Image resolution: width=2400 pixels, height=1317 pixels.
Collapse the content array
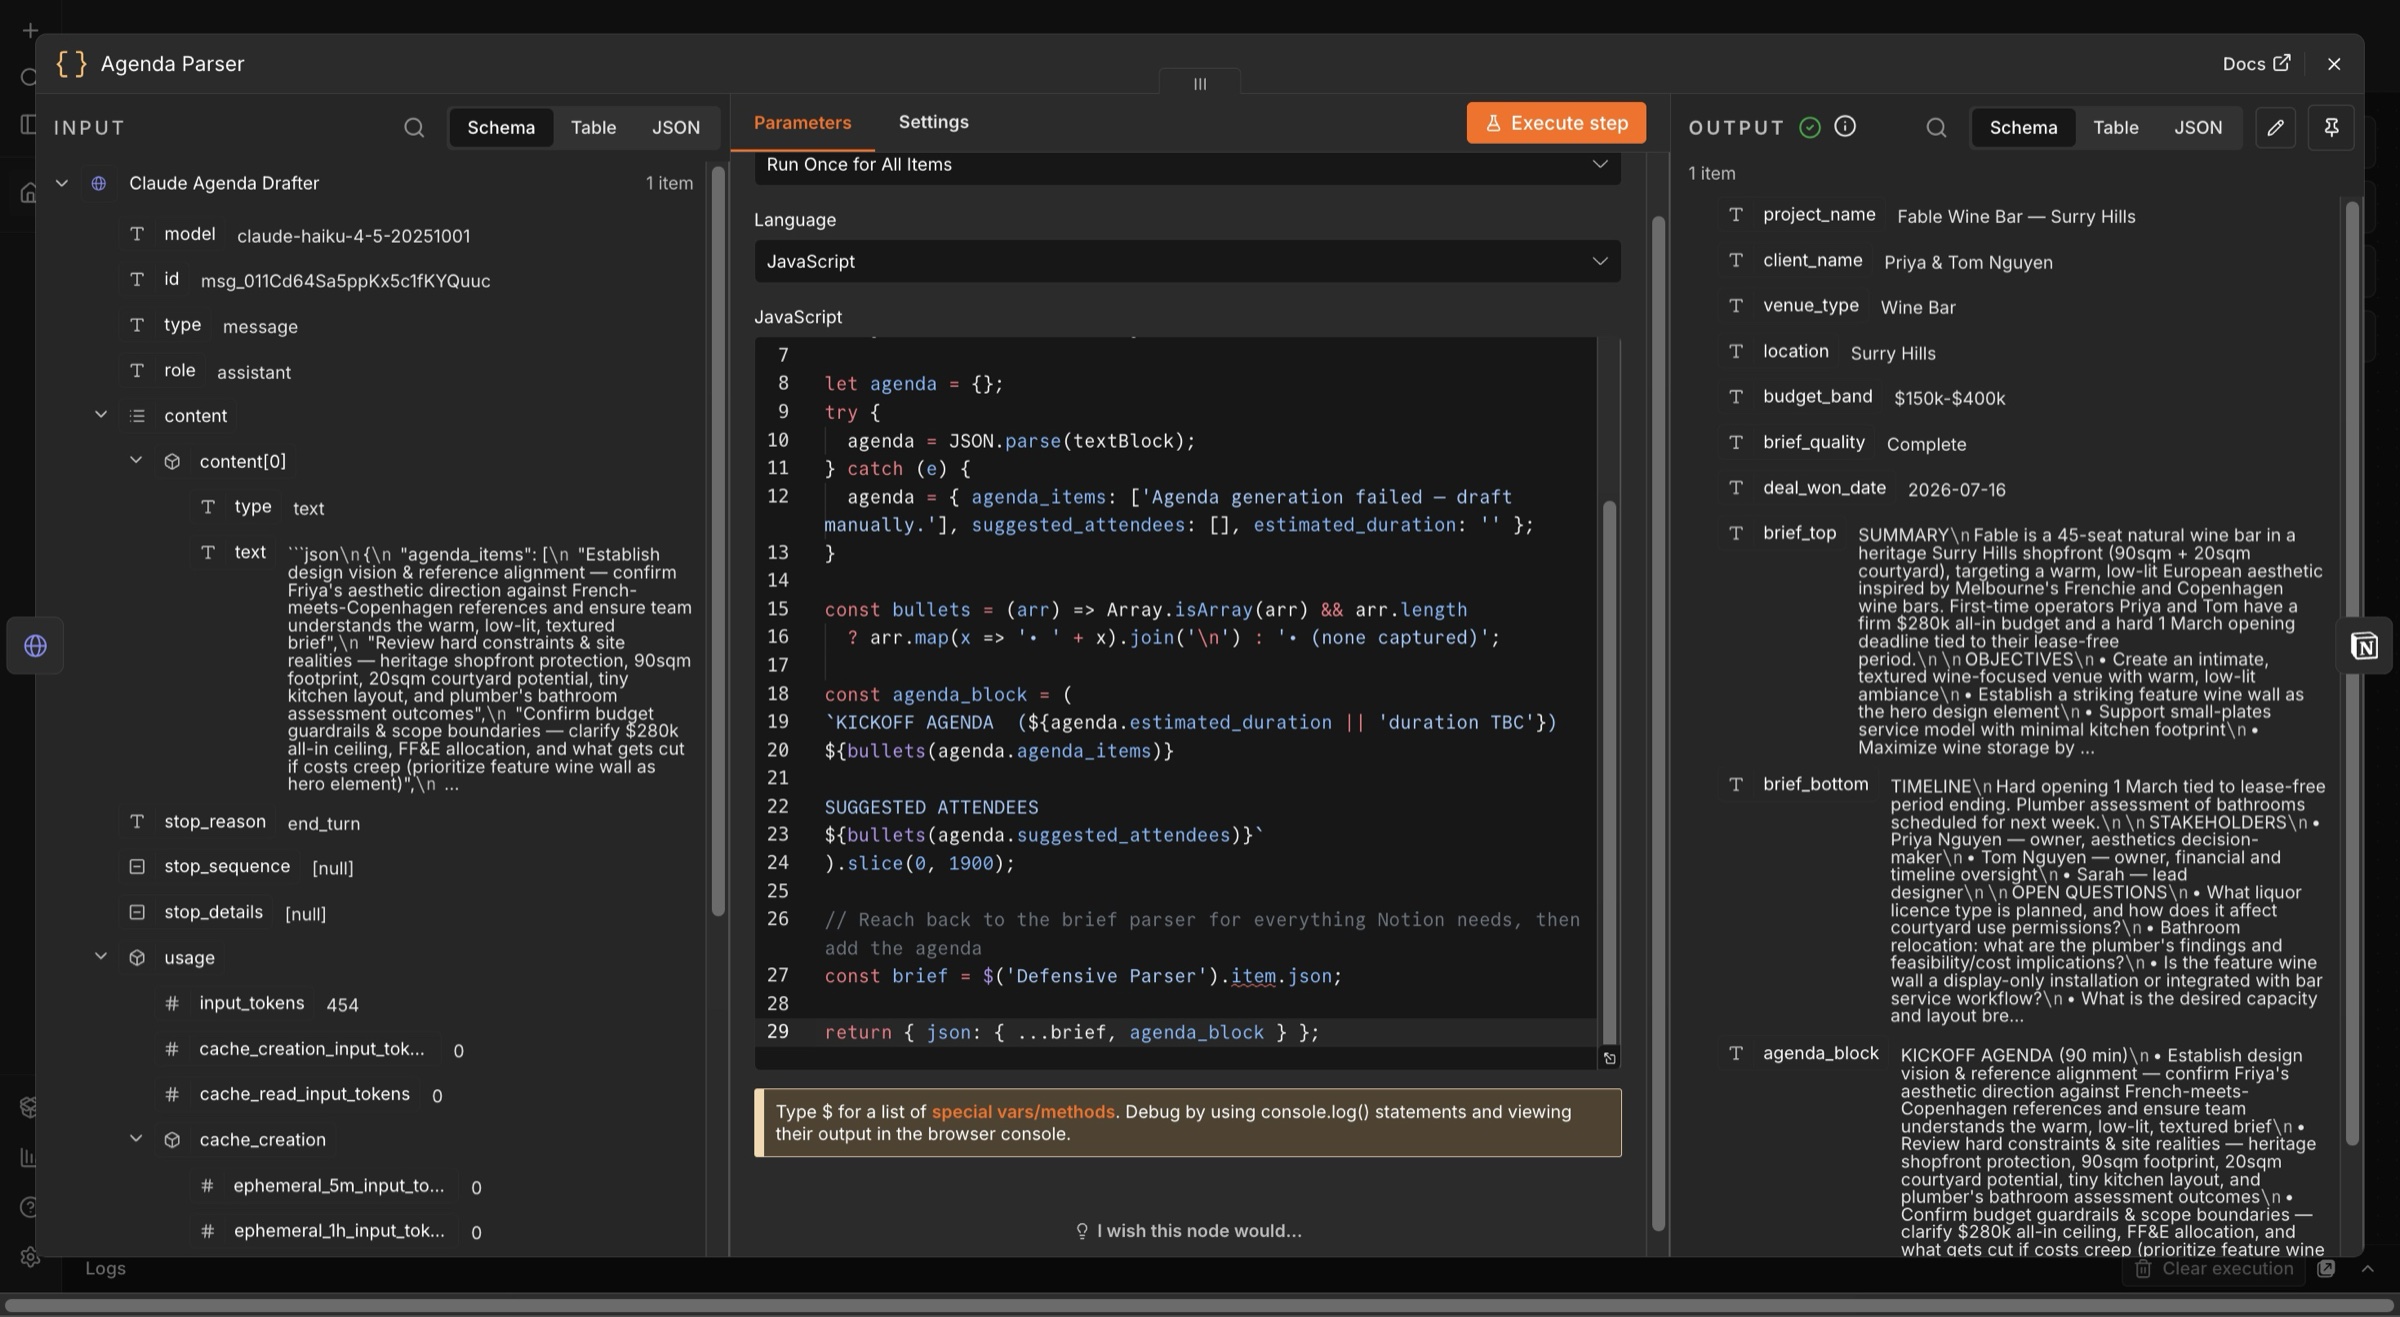click(101, 415)
